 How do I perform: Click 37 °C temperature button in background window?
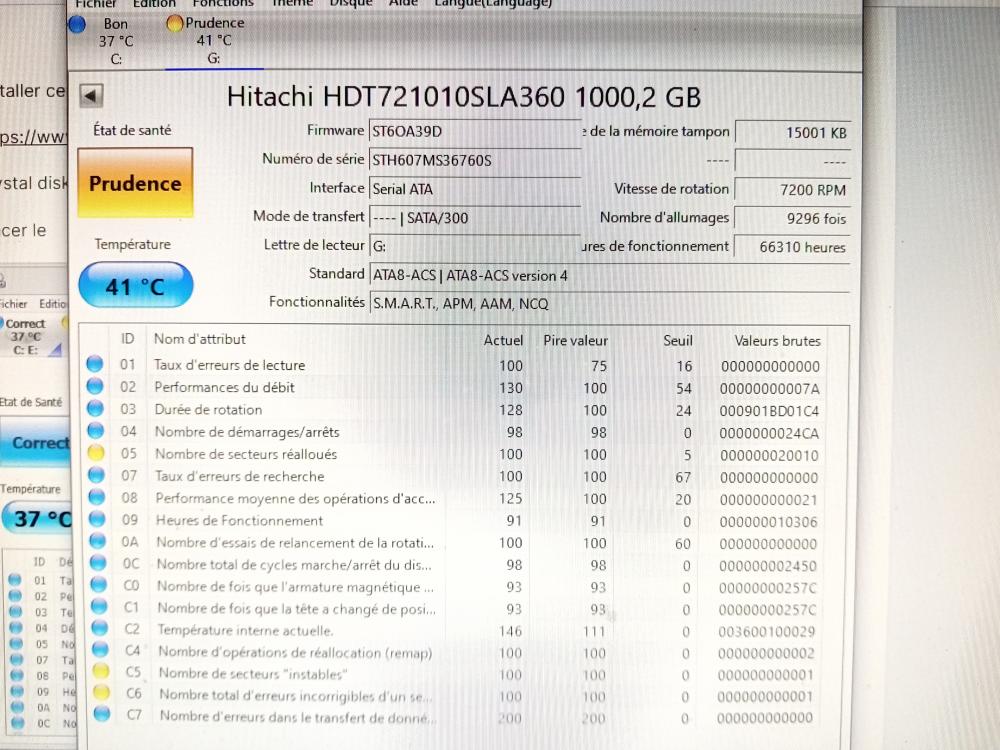pyautogui.click(x=36, y=518)
